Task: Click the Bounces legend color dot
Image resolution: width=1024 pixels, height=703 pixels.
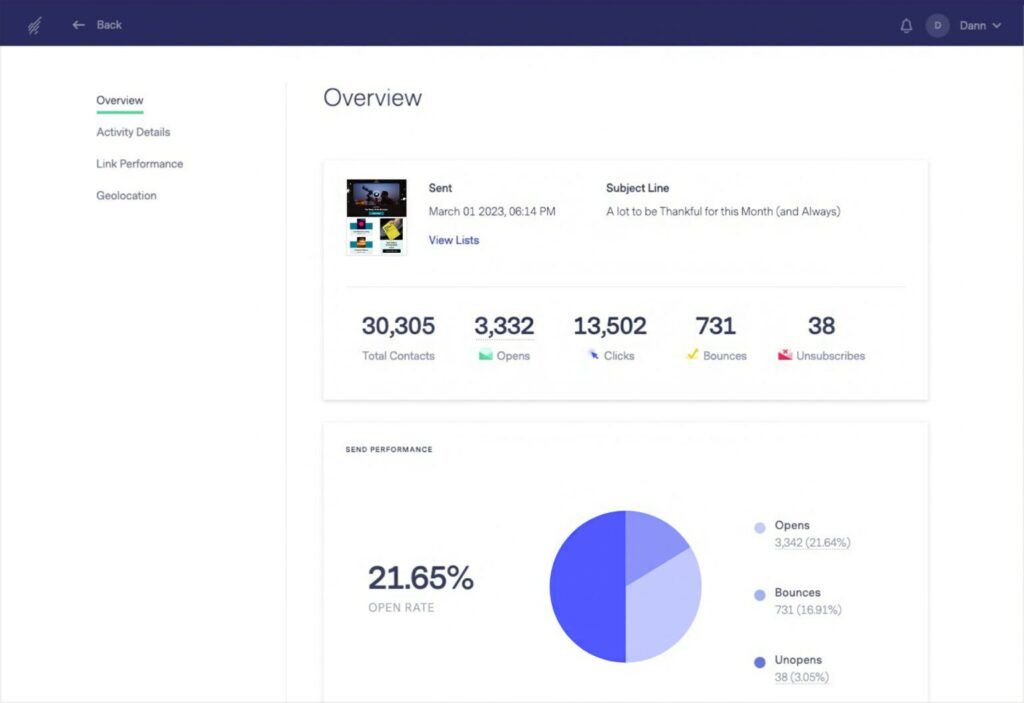Action: (759, 594)
